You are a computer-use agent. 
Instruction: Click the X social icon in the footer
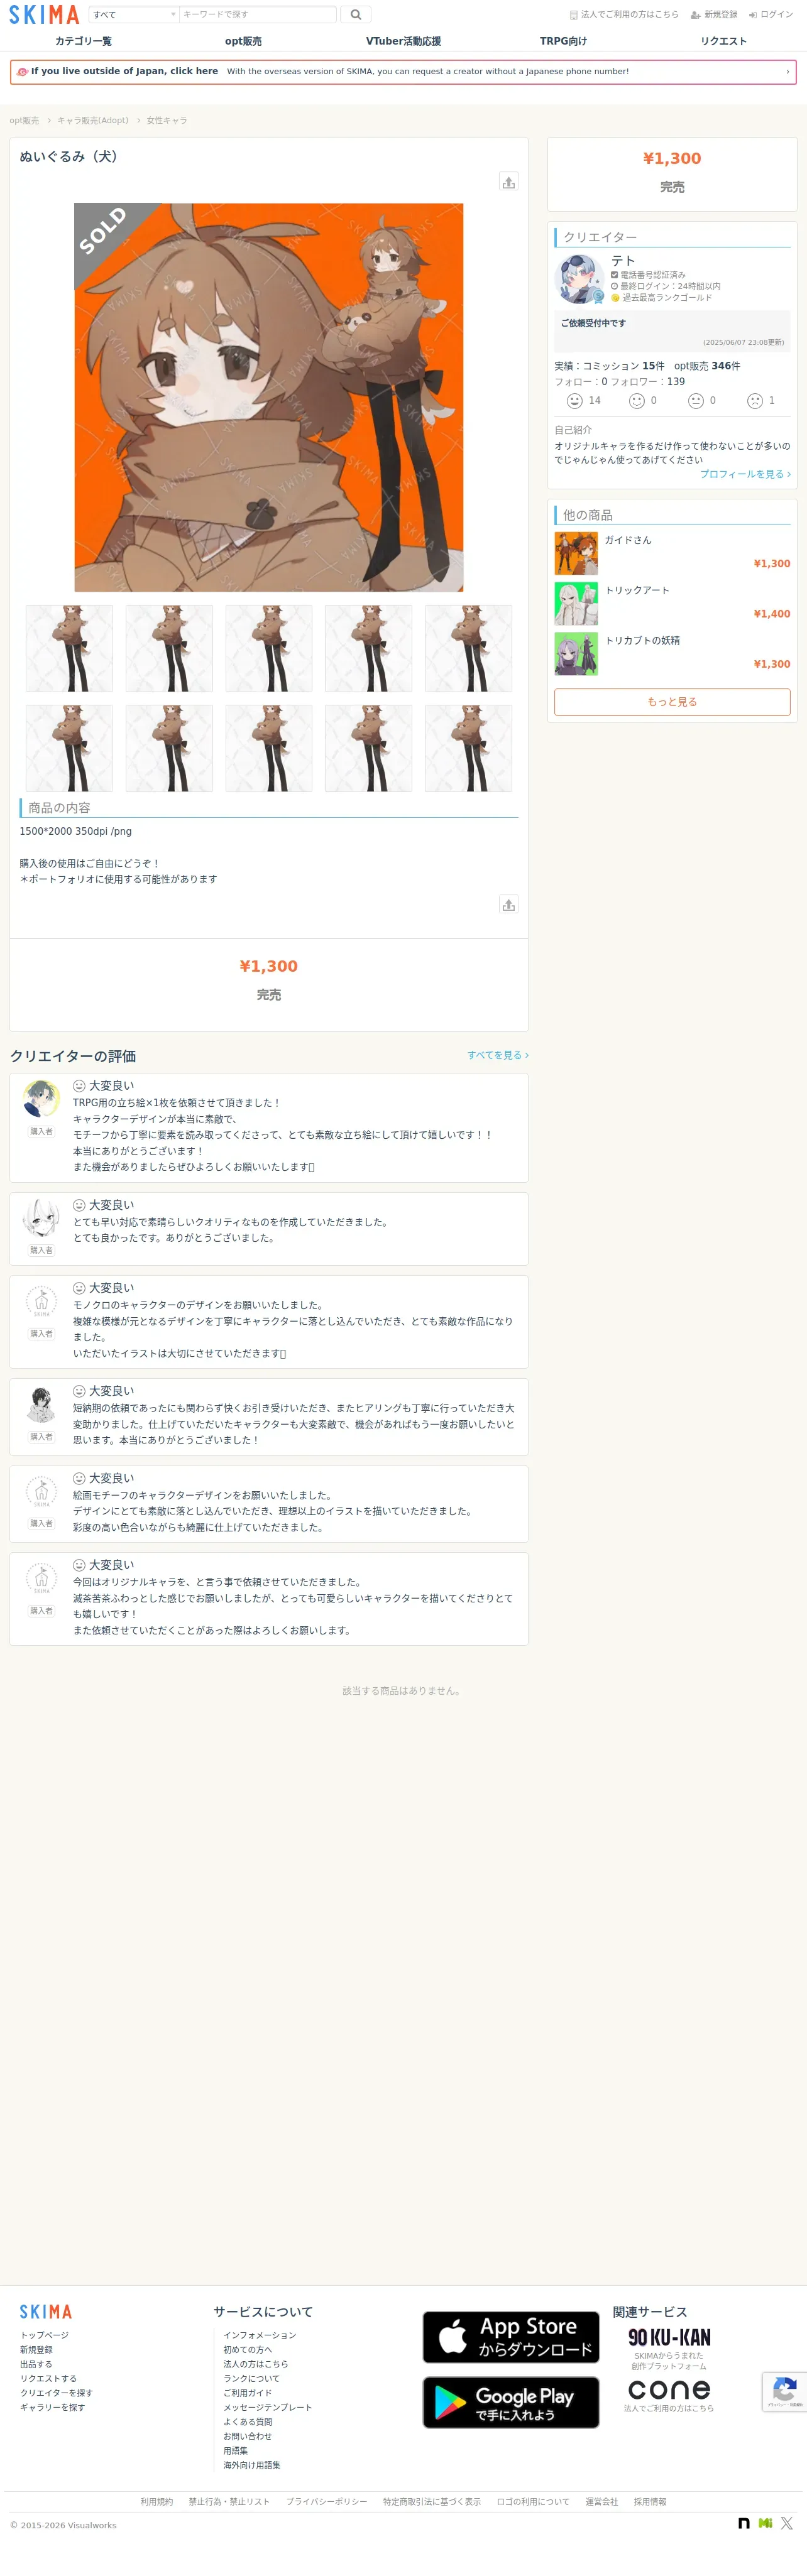coord(787,2523)
